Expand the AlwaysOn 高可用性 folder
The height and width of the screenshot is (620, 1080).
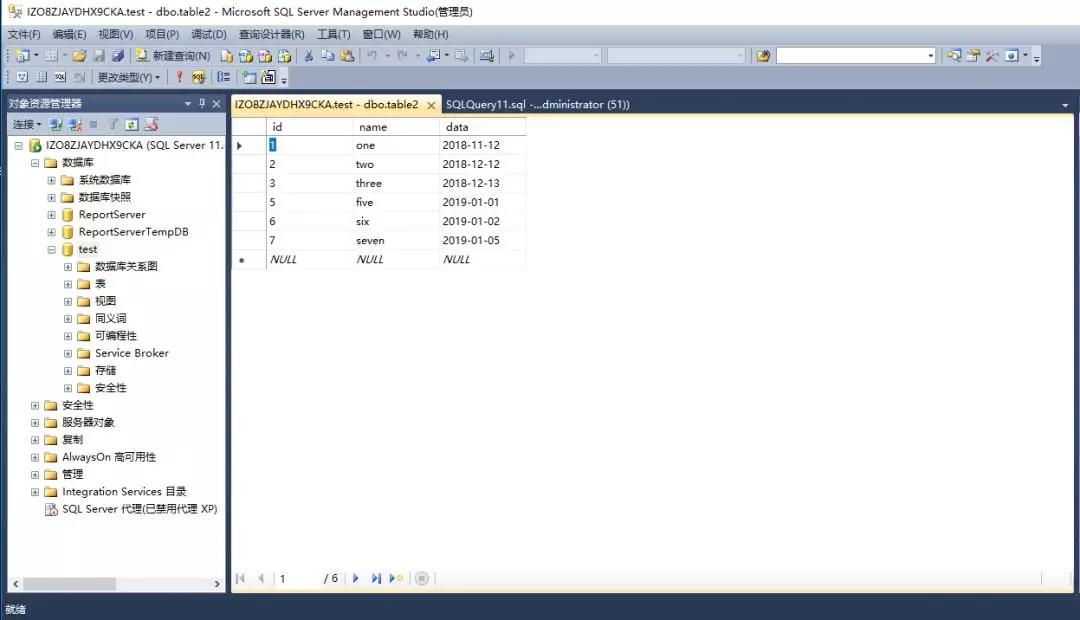pyautogui.click(x=35, y=457)
